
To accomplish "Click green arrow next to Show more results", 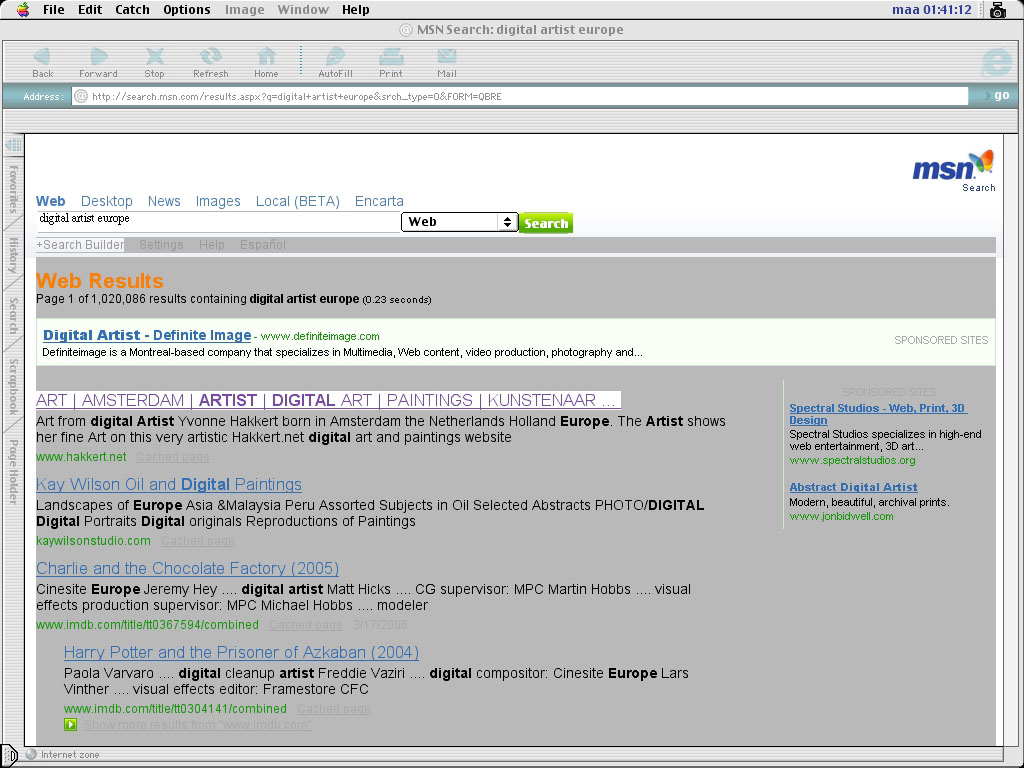I will [x=71, y=724].
